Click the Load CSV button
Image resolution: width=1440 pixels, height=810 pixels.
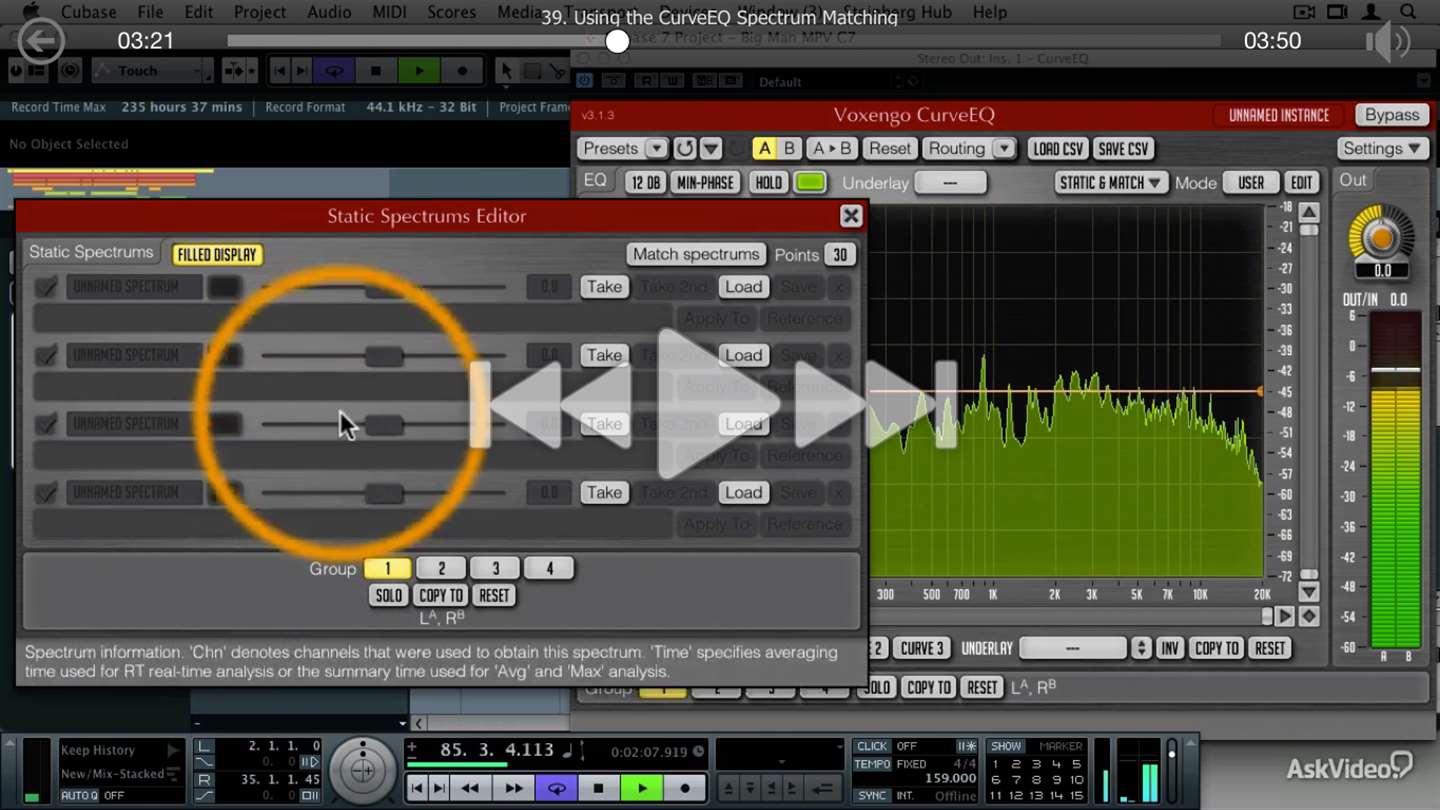pyautogui.click(x=1058, y=149)
